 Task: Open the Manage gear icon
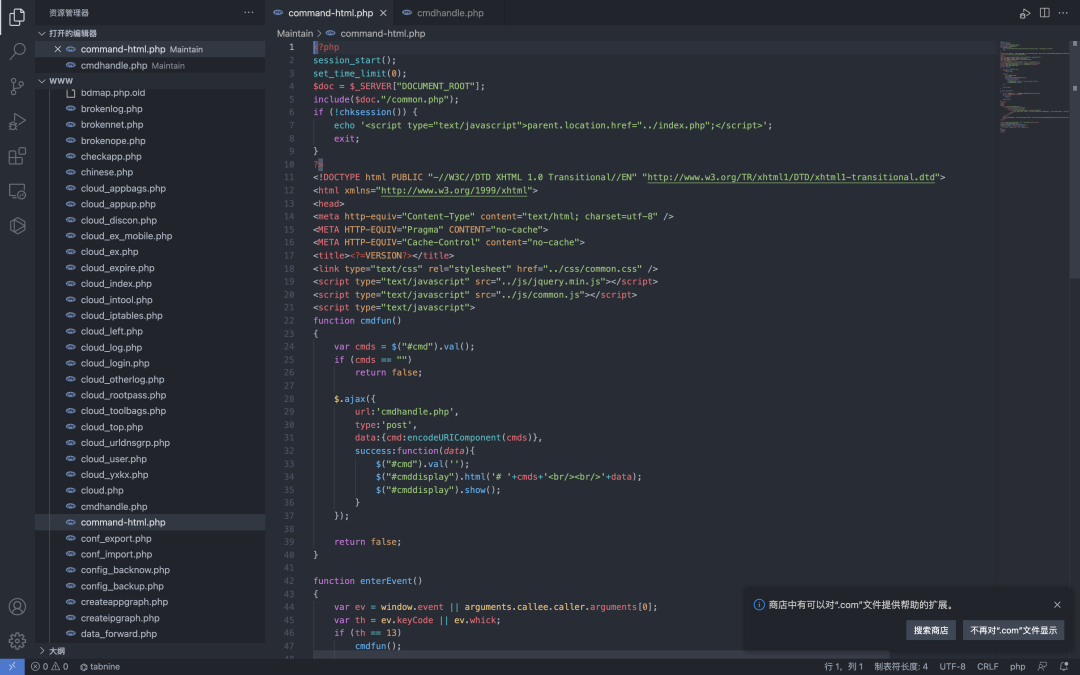pyautogui.click(x=17, y=641)
